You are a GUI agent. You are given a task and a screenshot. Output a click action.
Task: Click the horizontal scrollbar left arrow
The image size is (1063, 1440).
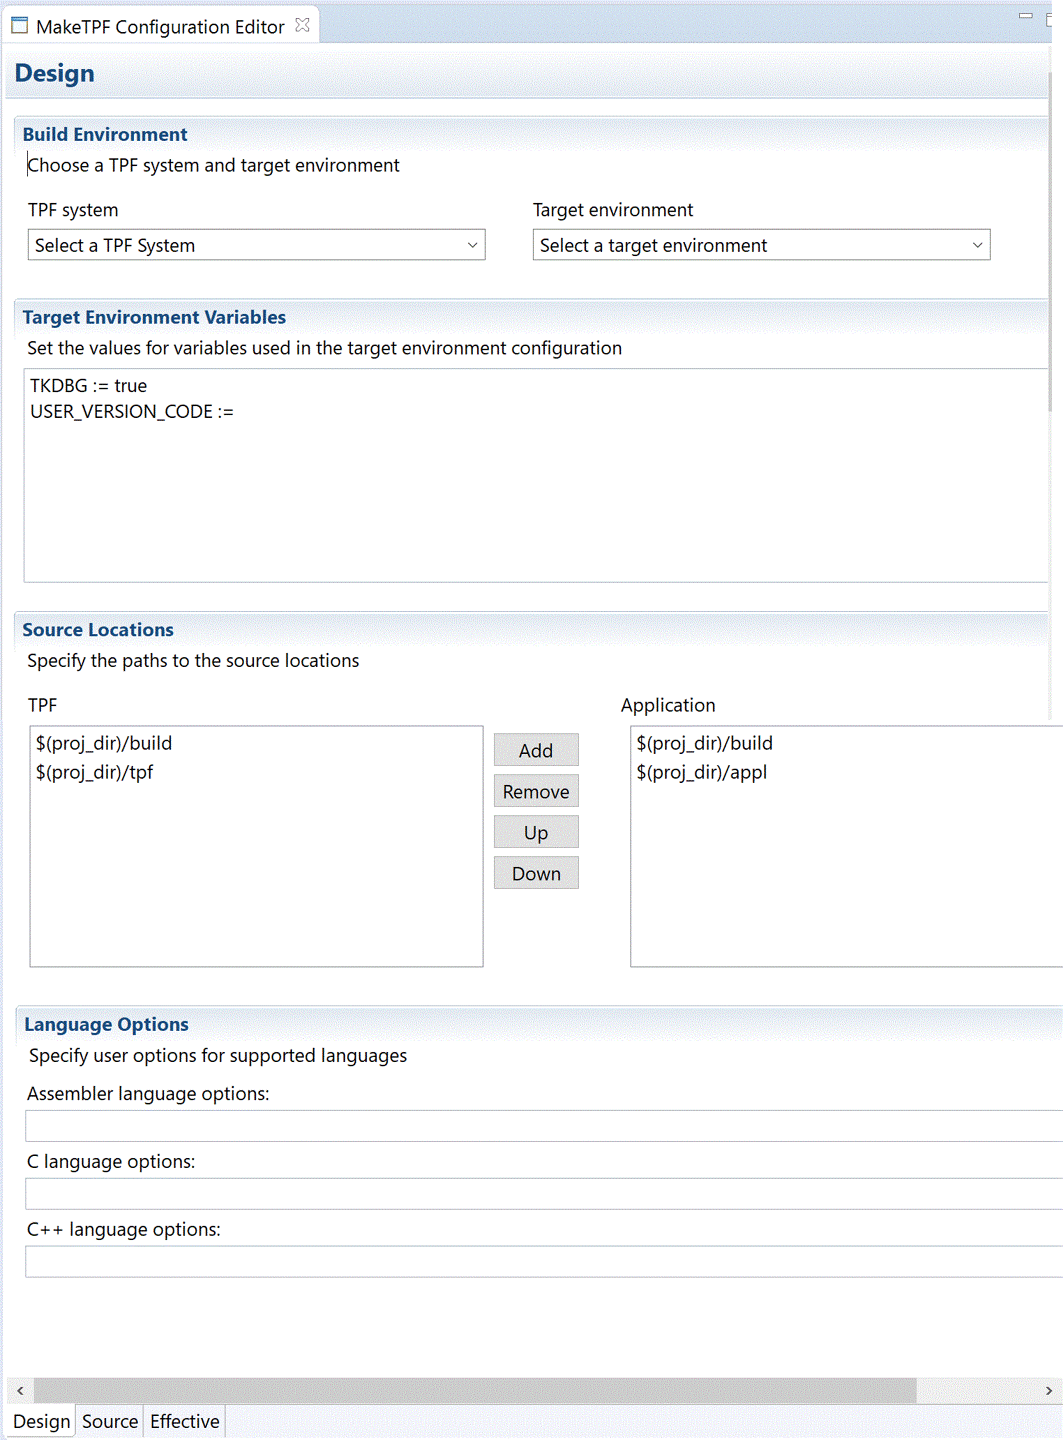[20, 1390]
